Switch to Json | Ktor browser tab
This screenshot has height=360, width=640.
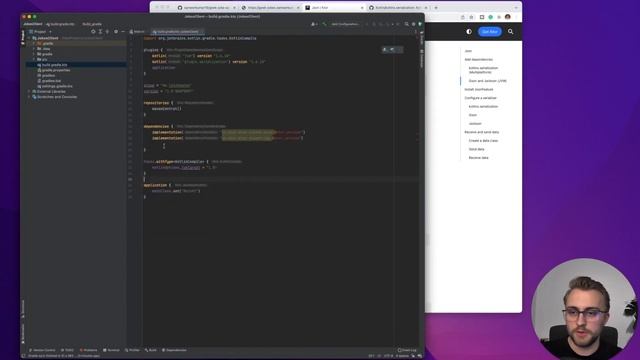(x=334, y=8)
